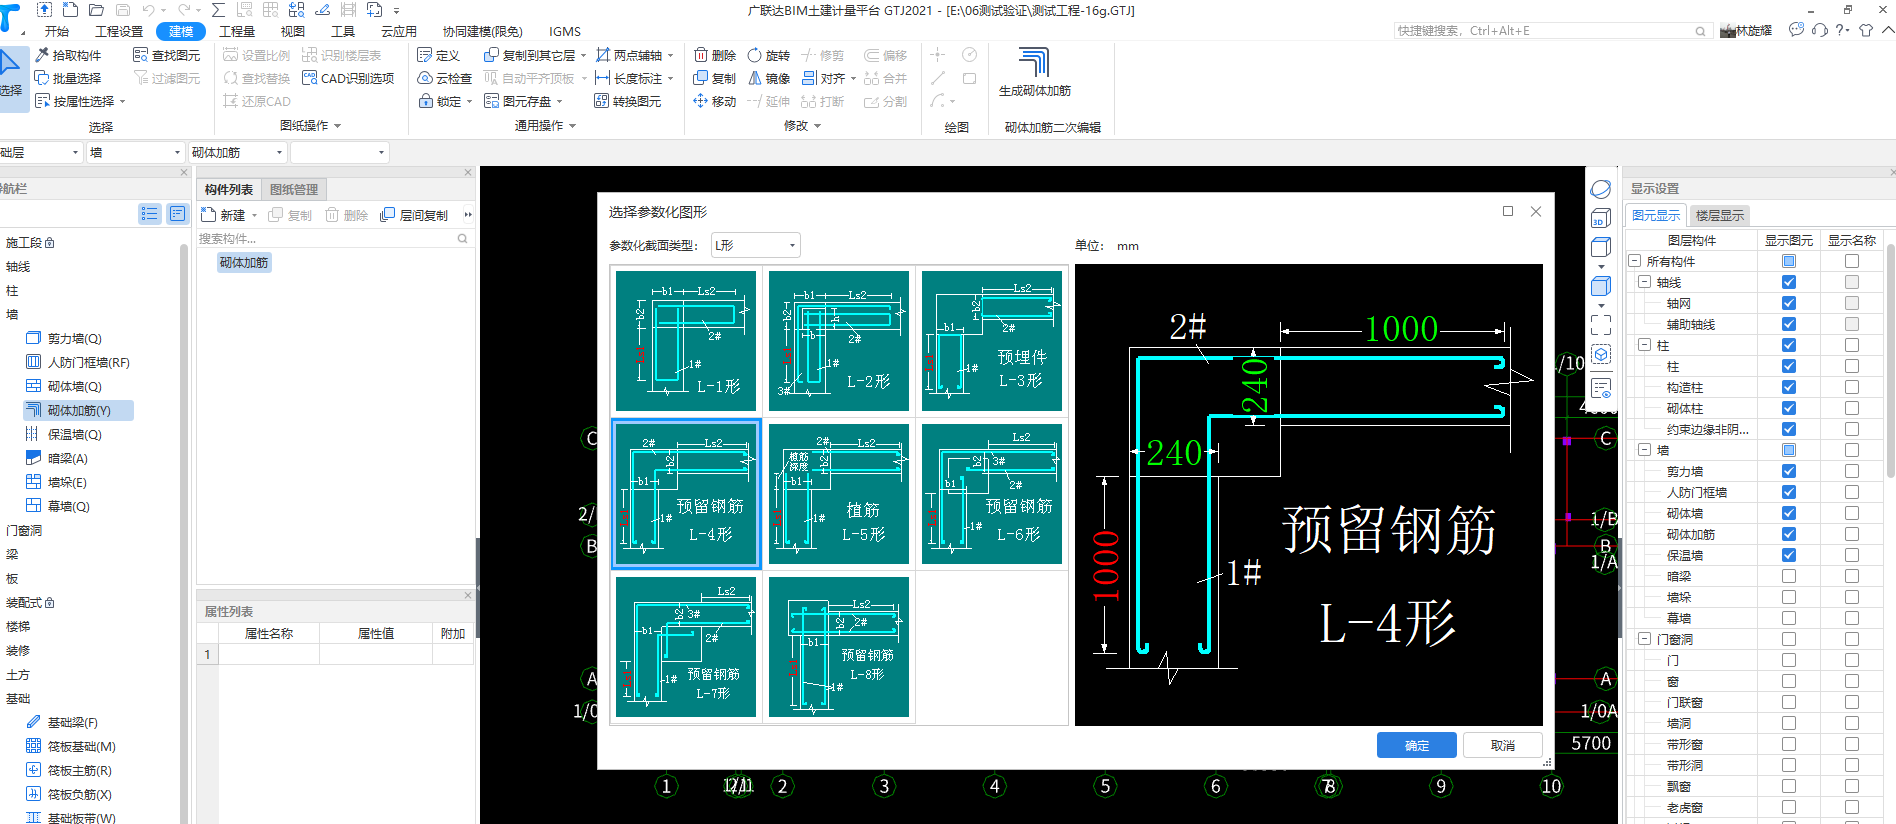Enable 显示名称 checkbox for 砌体墙
Viewport: 1896px width, 824px height.
click(x=1852, y=513)
